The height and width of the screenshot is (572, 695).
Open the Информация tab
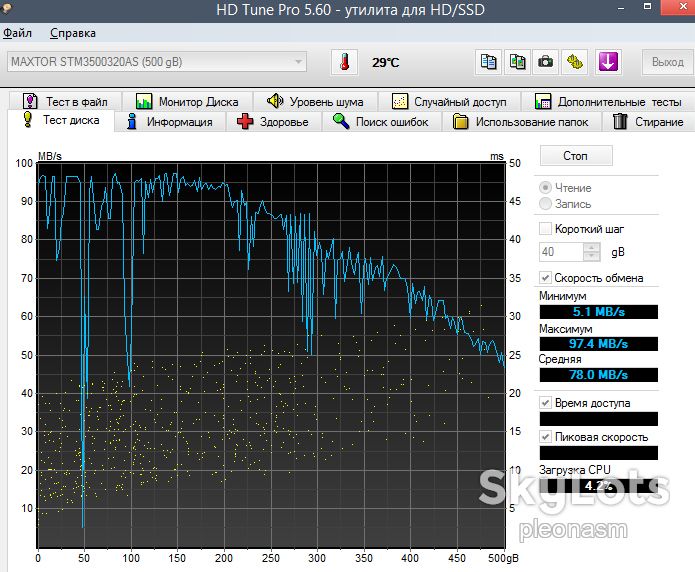pyautogui.click(x=170, y=121)
